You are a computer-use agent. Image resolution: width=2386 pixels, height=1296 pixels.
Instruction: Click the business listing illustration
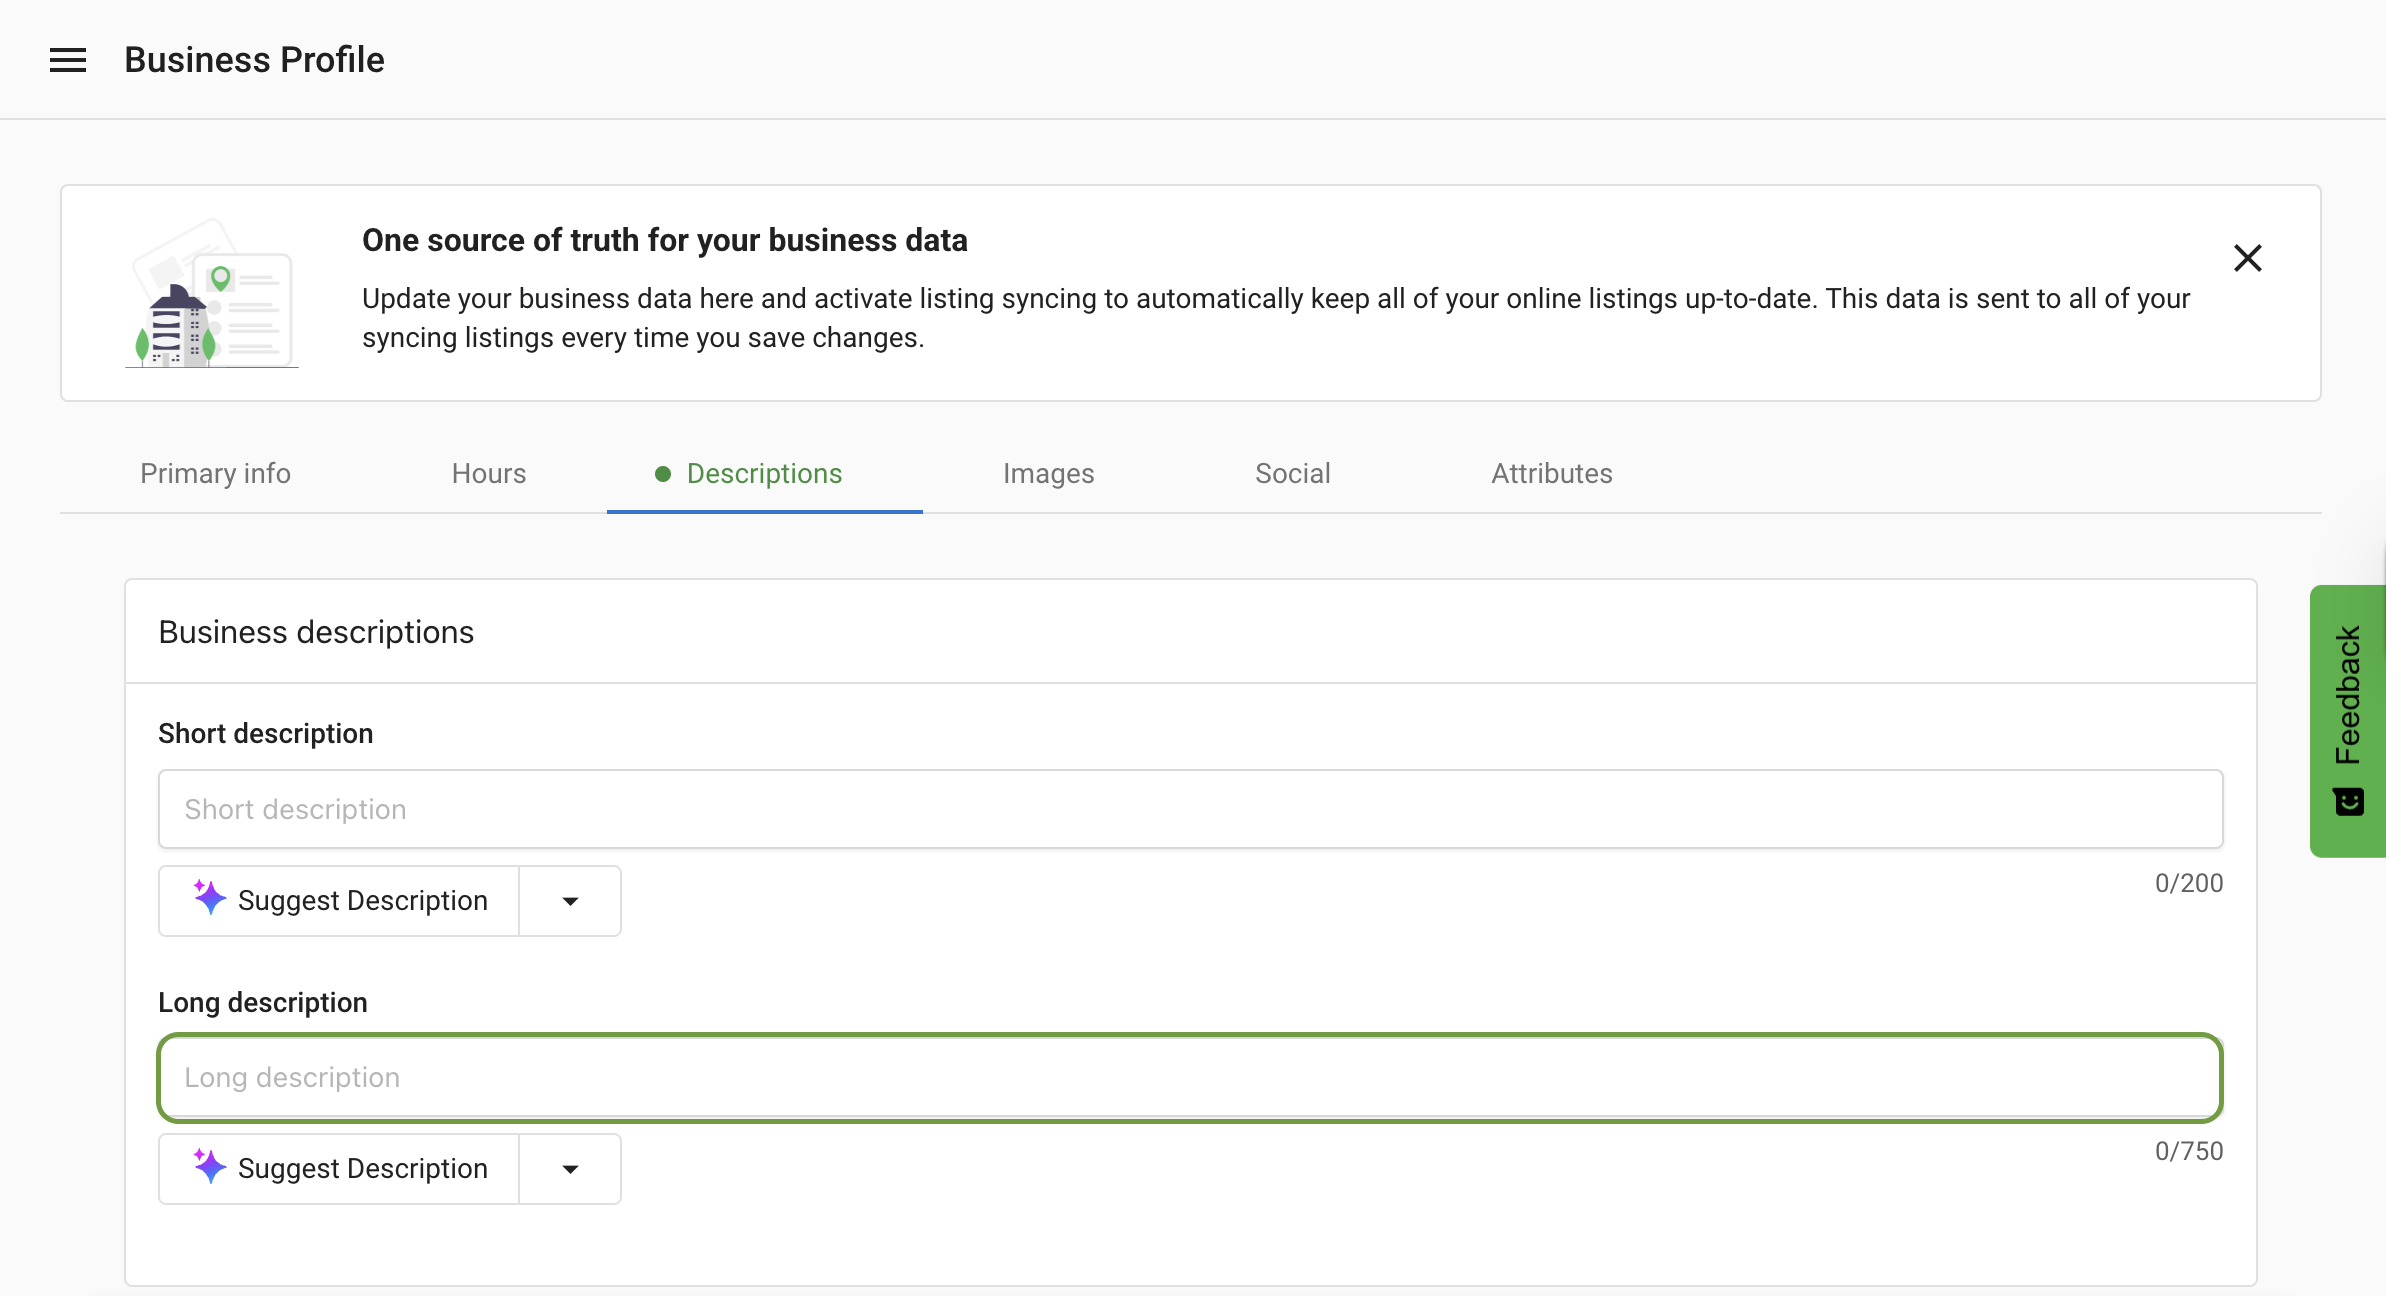(x=212, y=294)
